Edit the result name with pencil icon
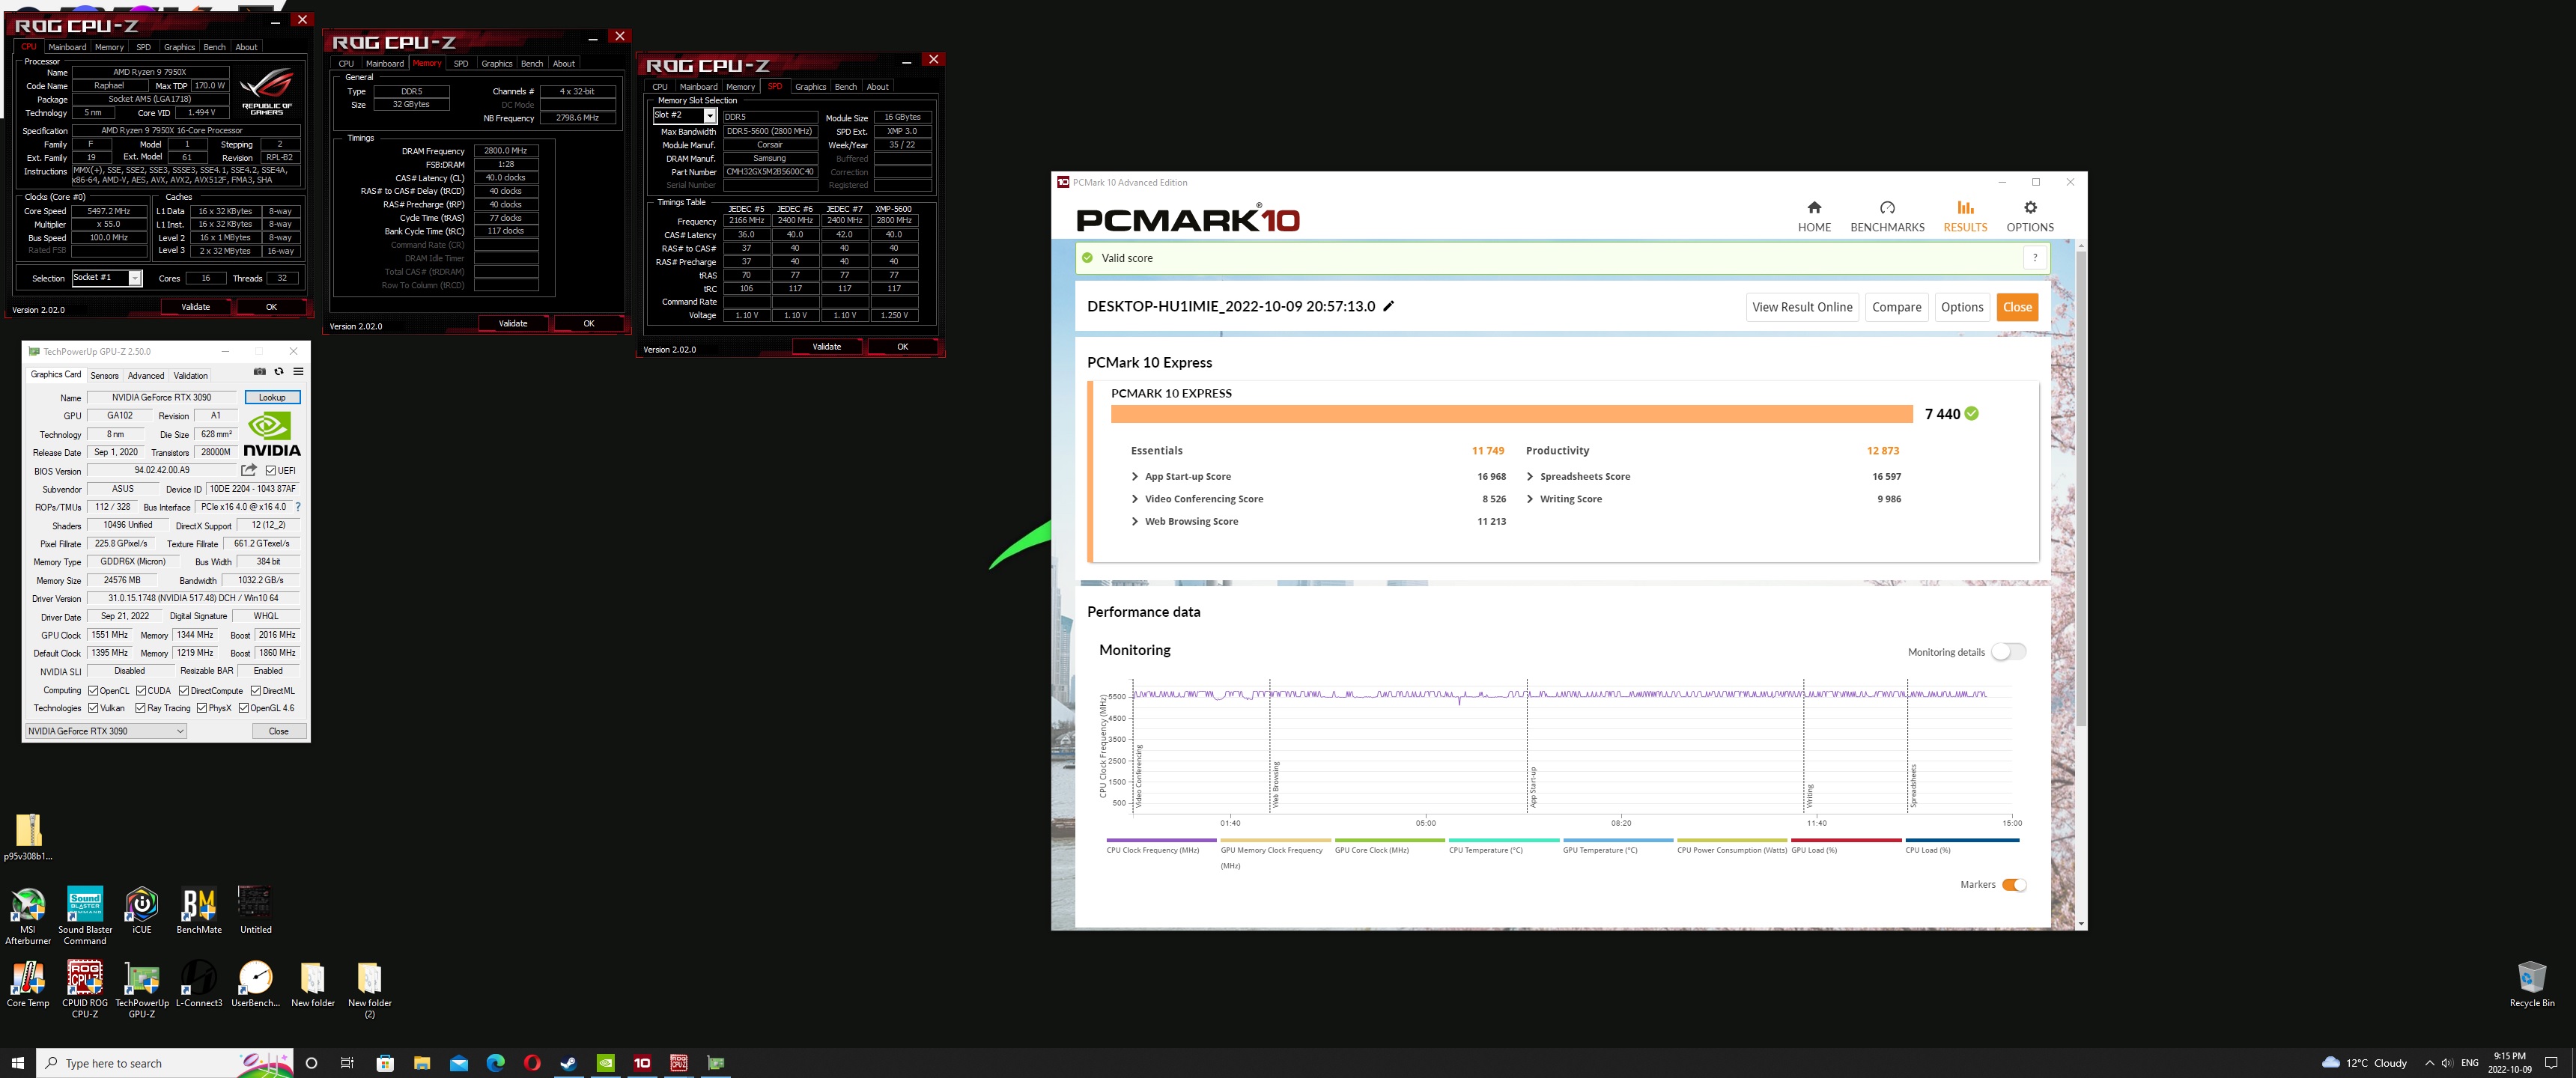This screenshot has height=1078, width=2576. [x=1388, y=306]
